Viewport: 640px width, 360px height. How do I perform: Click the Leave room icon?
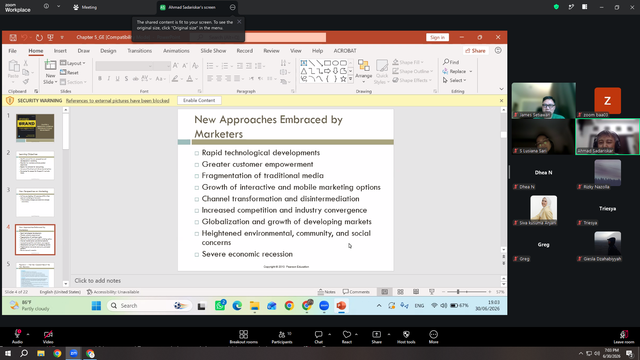[623, 335]
